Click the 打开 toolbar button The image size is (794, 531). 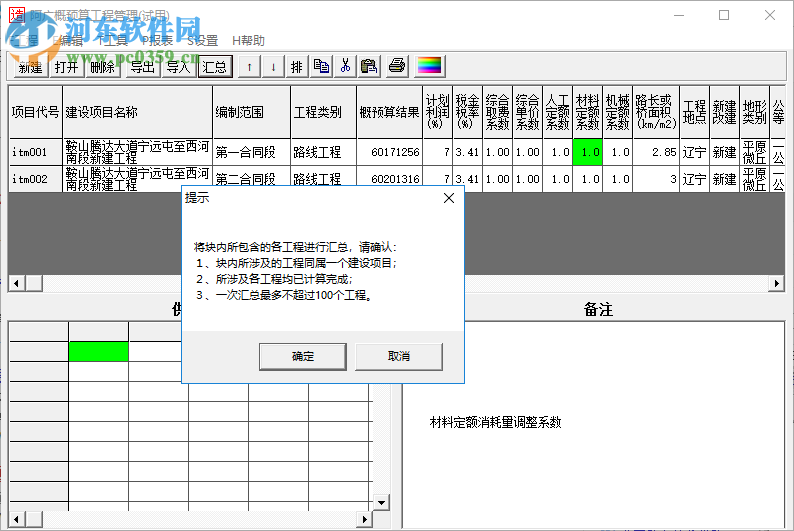coord(67,66)
